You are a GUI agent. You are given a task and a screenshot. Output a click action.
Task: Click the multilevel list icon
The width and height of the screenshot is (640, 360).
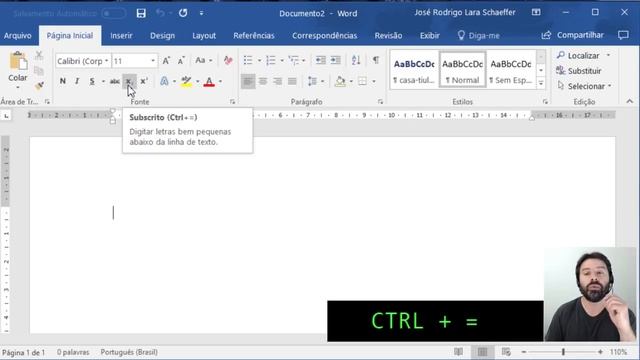(294, 60)
